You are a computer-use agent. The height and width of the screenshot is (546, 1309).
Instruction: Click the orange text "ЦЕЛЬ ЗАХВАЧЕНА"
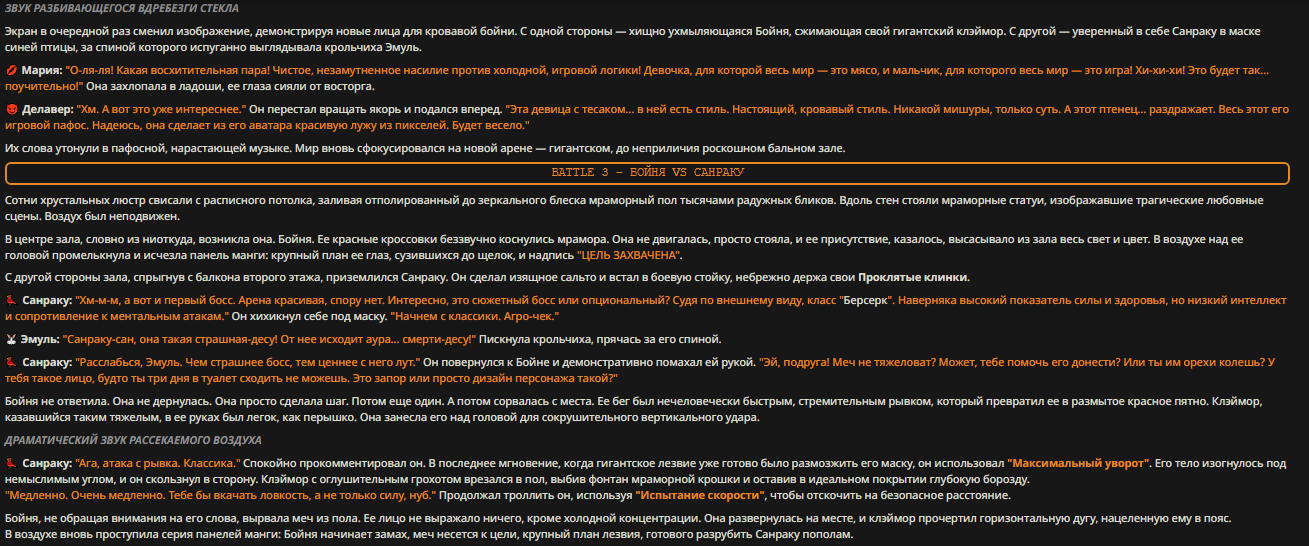(x=630, y=255)
